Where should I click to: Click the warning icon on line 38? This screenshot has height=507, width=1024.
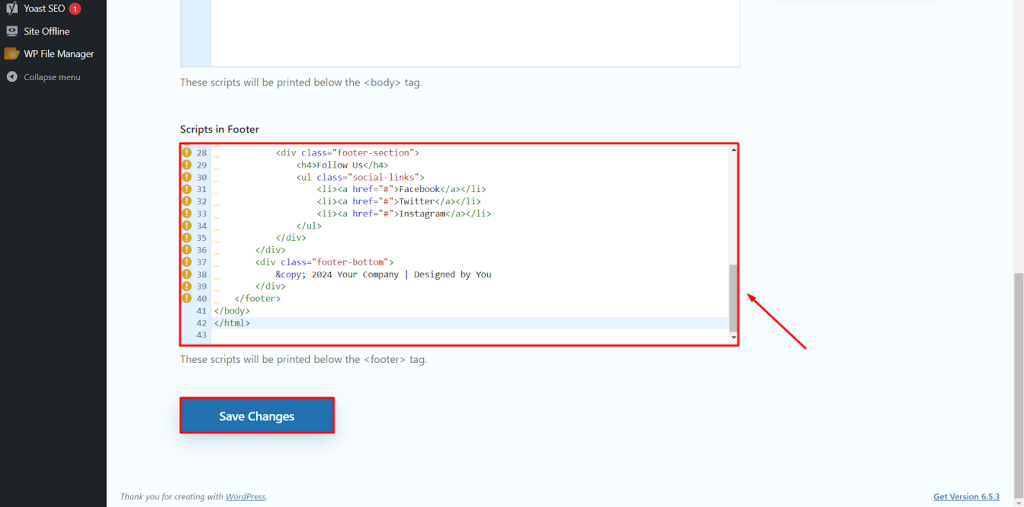(x=187, y=274)
